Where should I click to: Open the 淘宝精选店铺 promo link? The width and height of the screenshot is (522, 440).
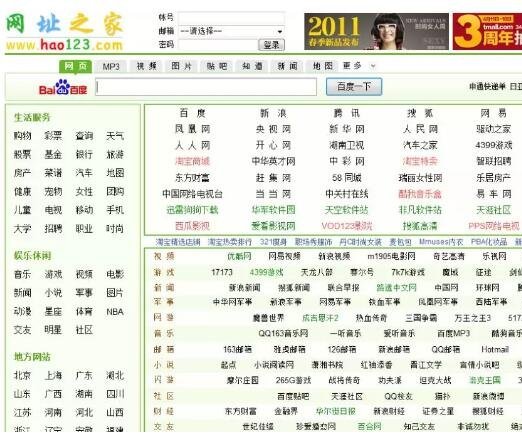(178, 242)
